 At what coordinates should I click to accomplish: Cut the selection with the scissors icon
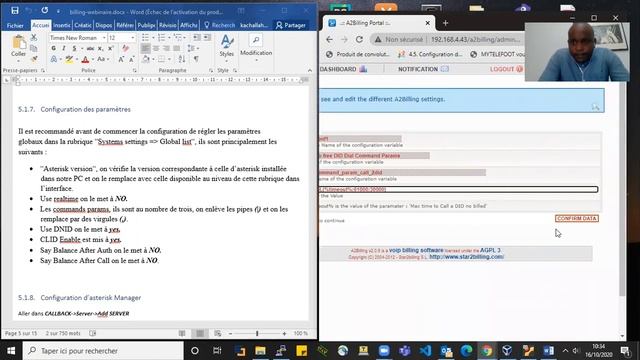[34, 38]
